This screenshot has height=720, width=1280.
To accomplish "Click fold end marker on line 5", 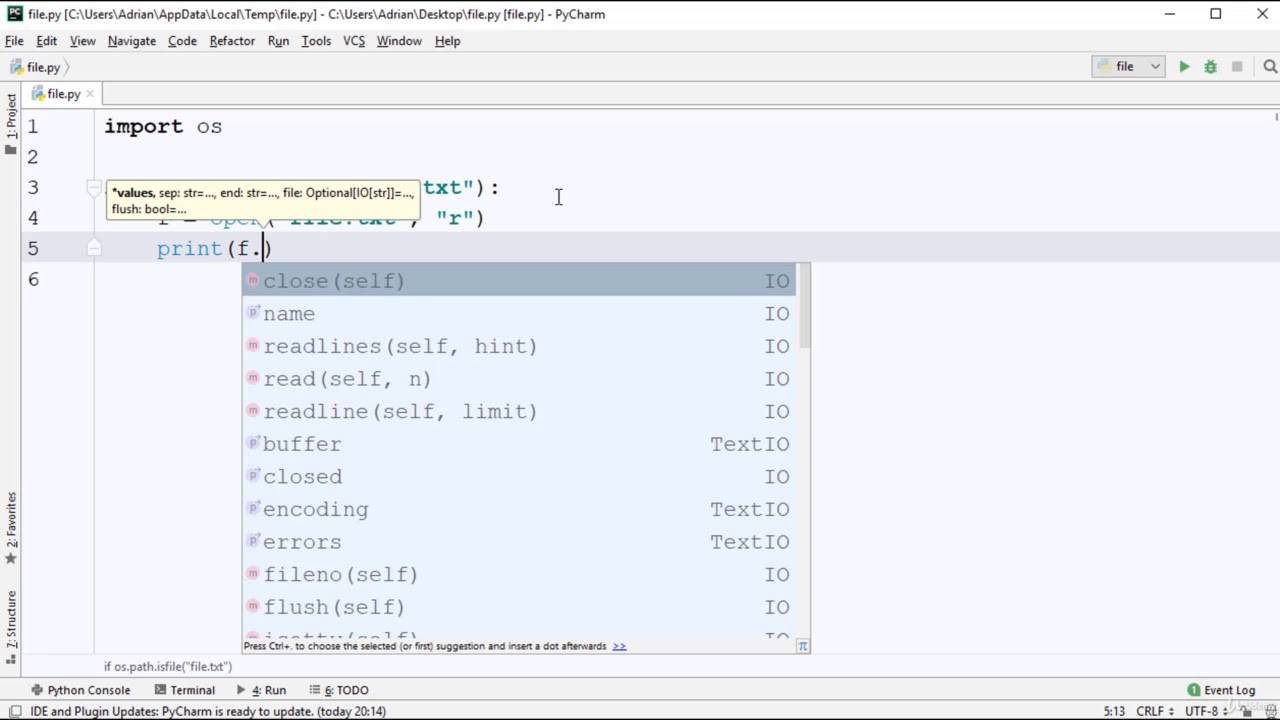I will tap(94, 248).
